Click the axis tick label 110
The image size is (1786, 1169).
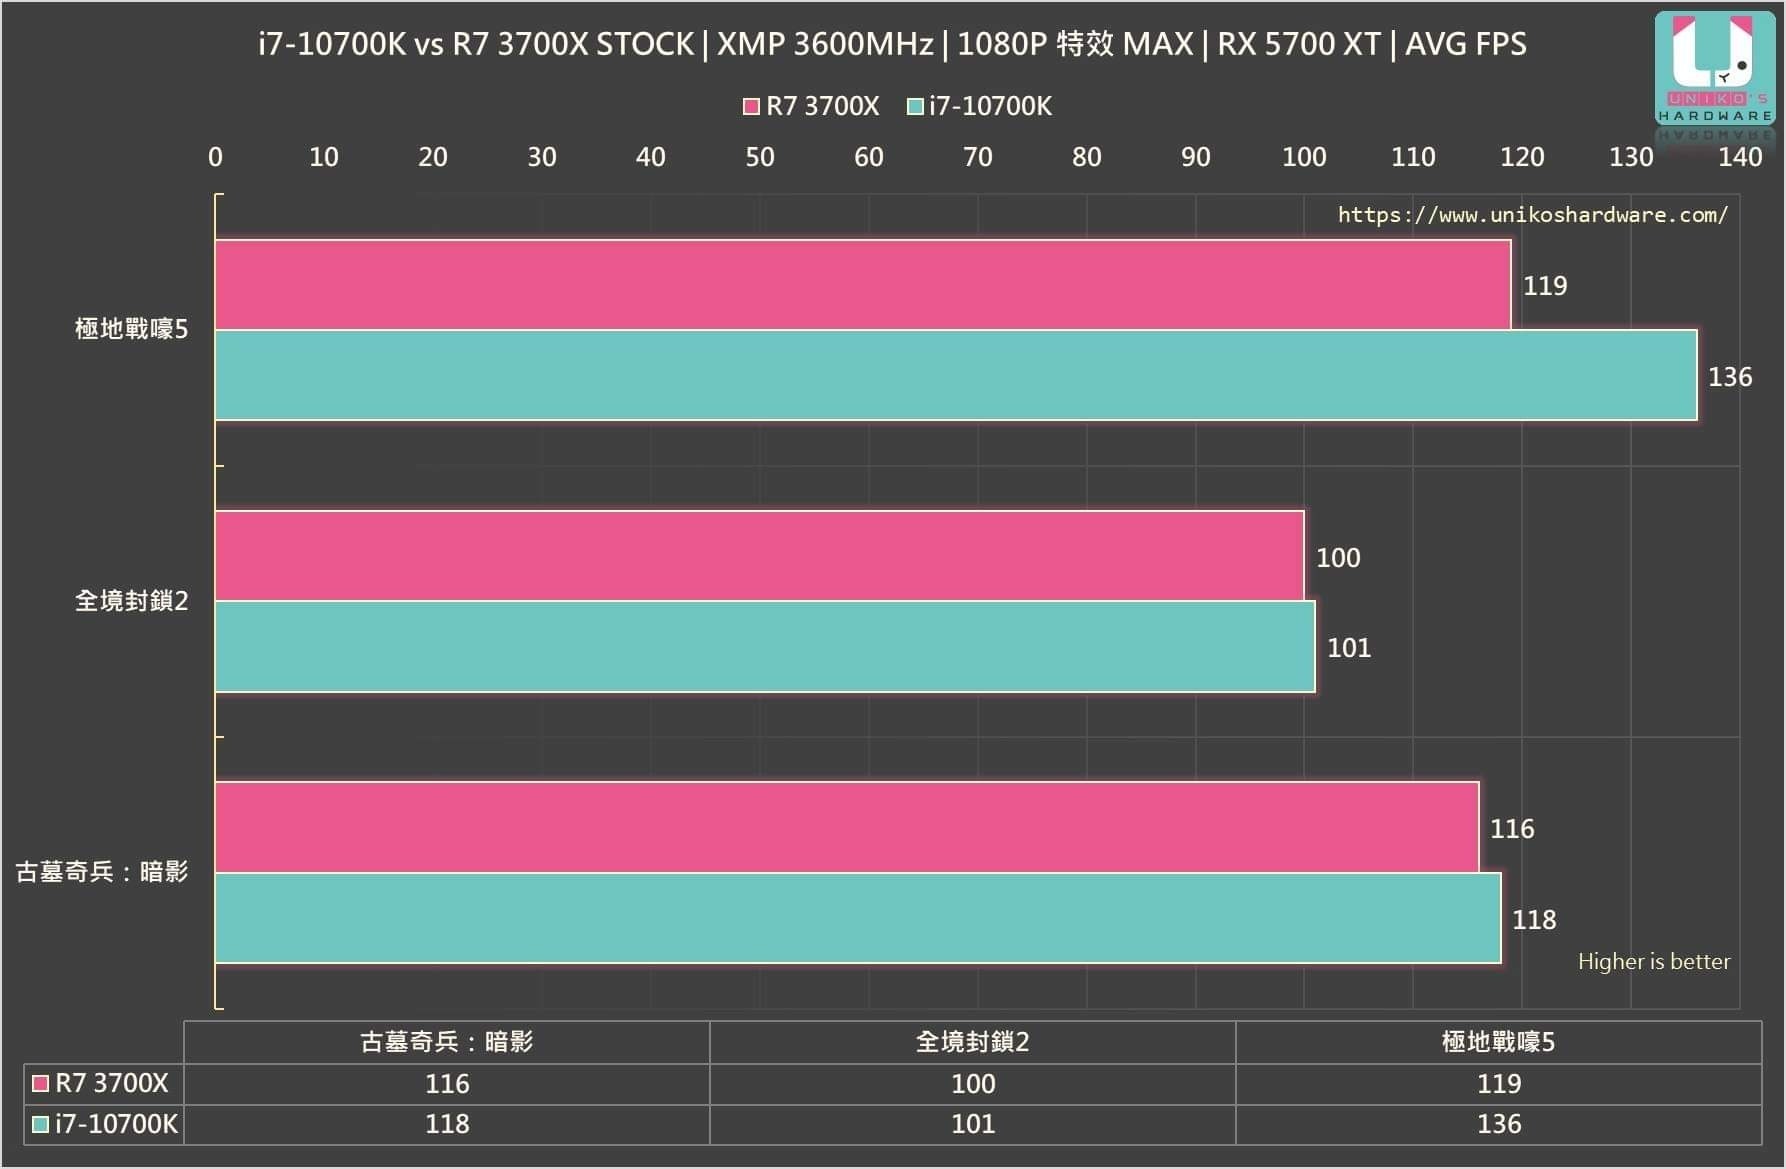[1413, 157]
